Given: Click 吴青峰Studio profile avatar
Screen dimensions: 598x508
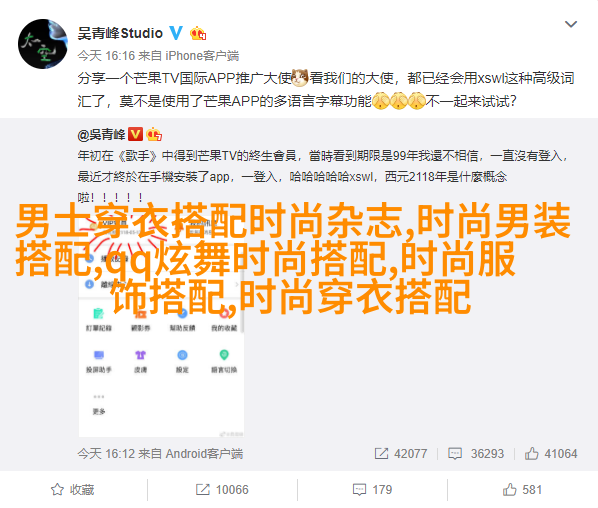Looking at the screenshot, I should tap(43, 44).
